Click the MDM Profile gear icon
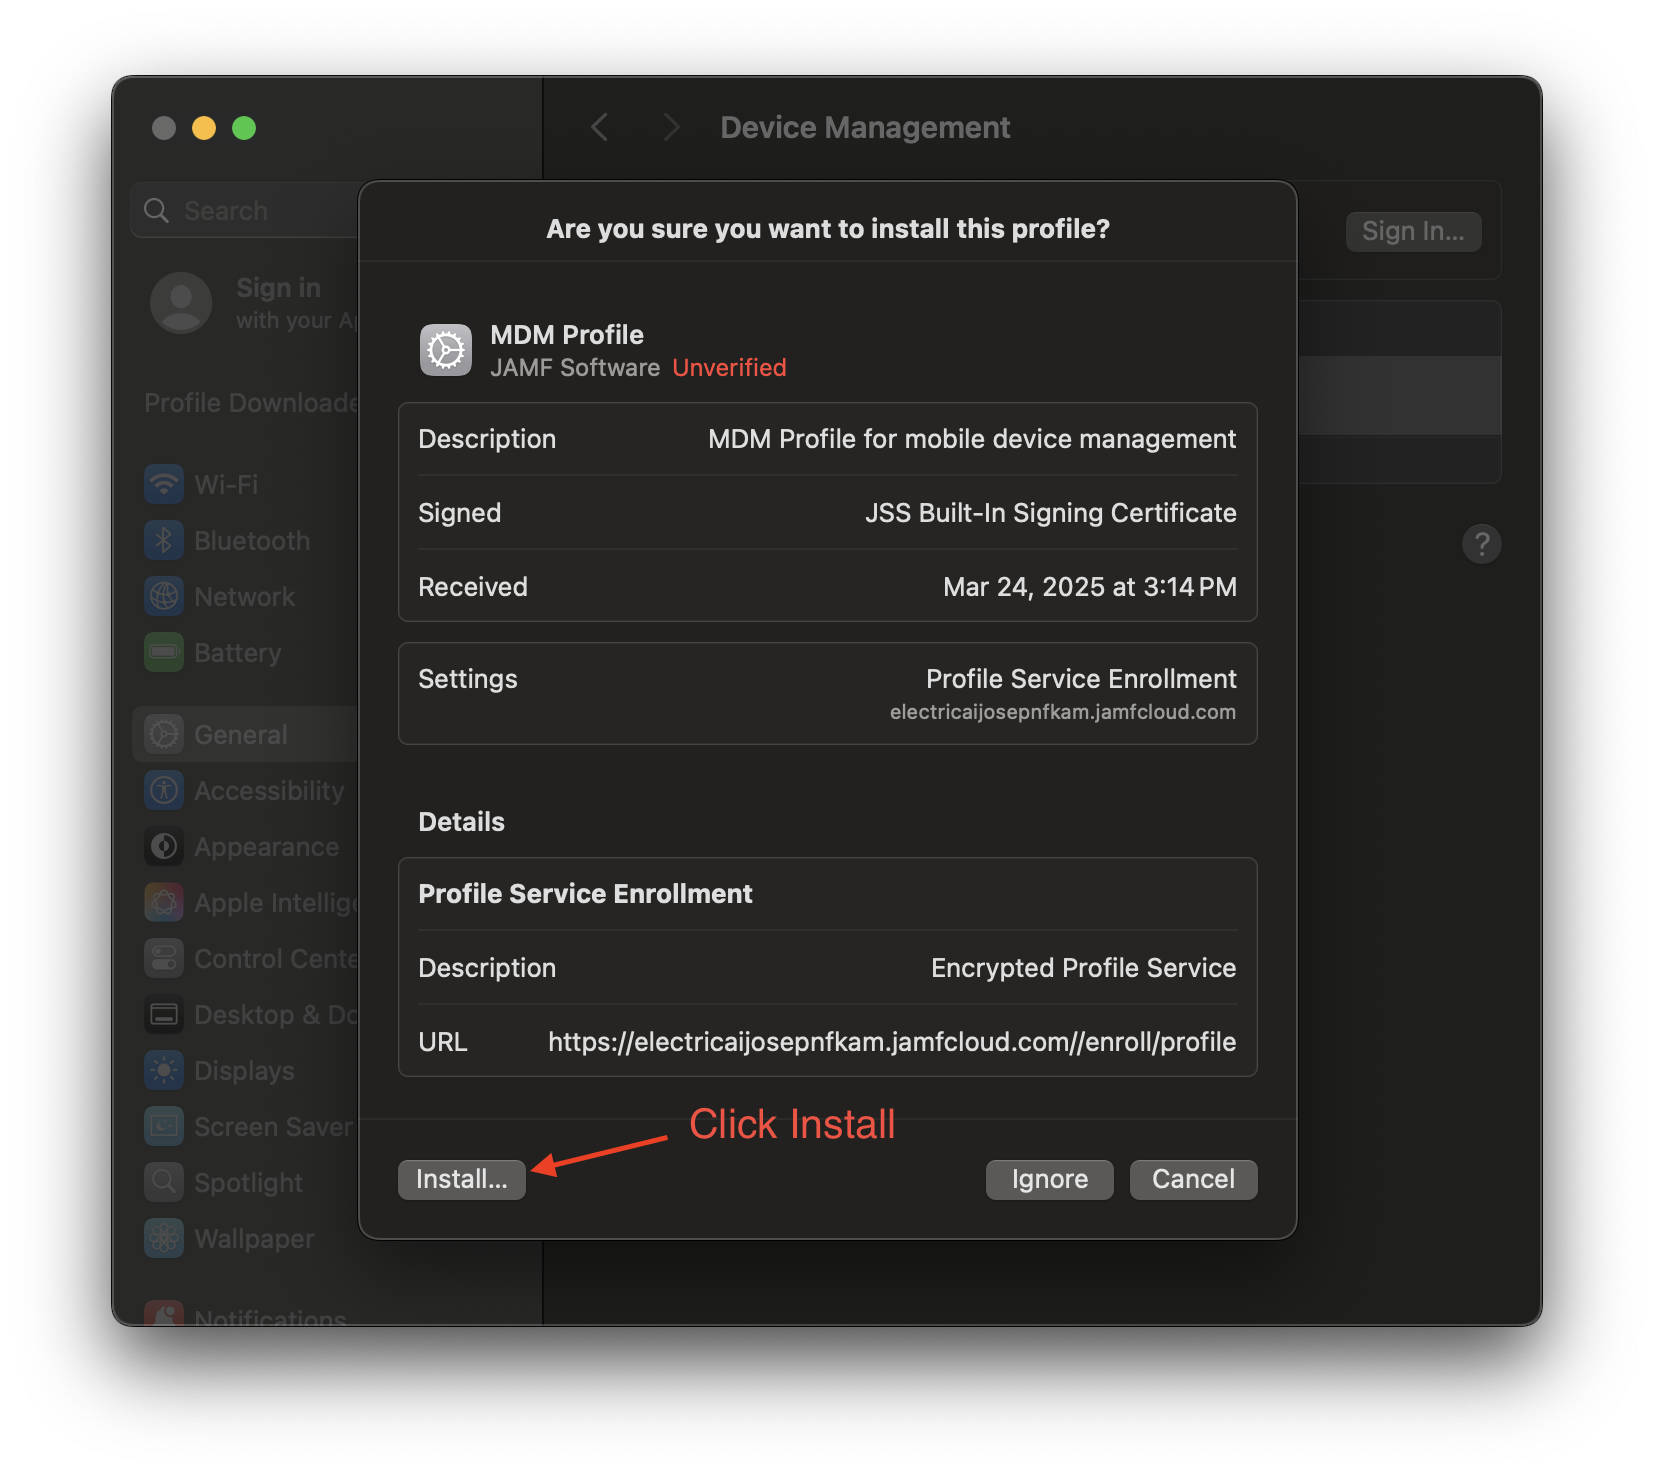Image resolution: width=1654 pixels, height=1474 pixels. coord(446,350)
